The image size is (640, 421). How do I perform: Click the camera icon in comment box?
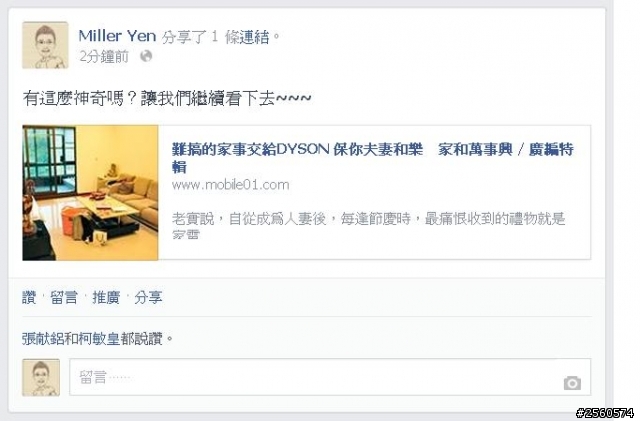[572, 383]
